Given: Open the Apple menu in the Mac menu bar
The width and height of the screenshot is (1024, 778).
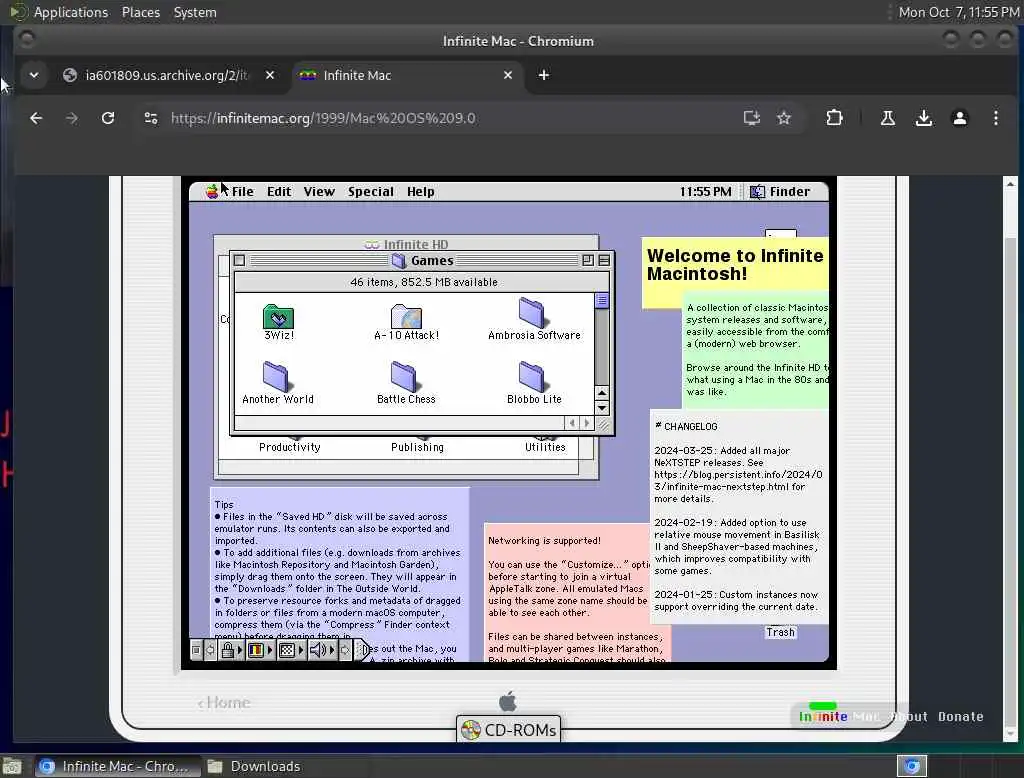Looking at the screenshot, I should [x=212, y=191].
